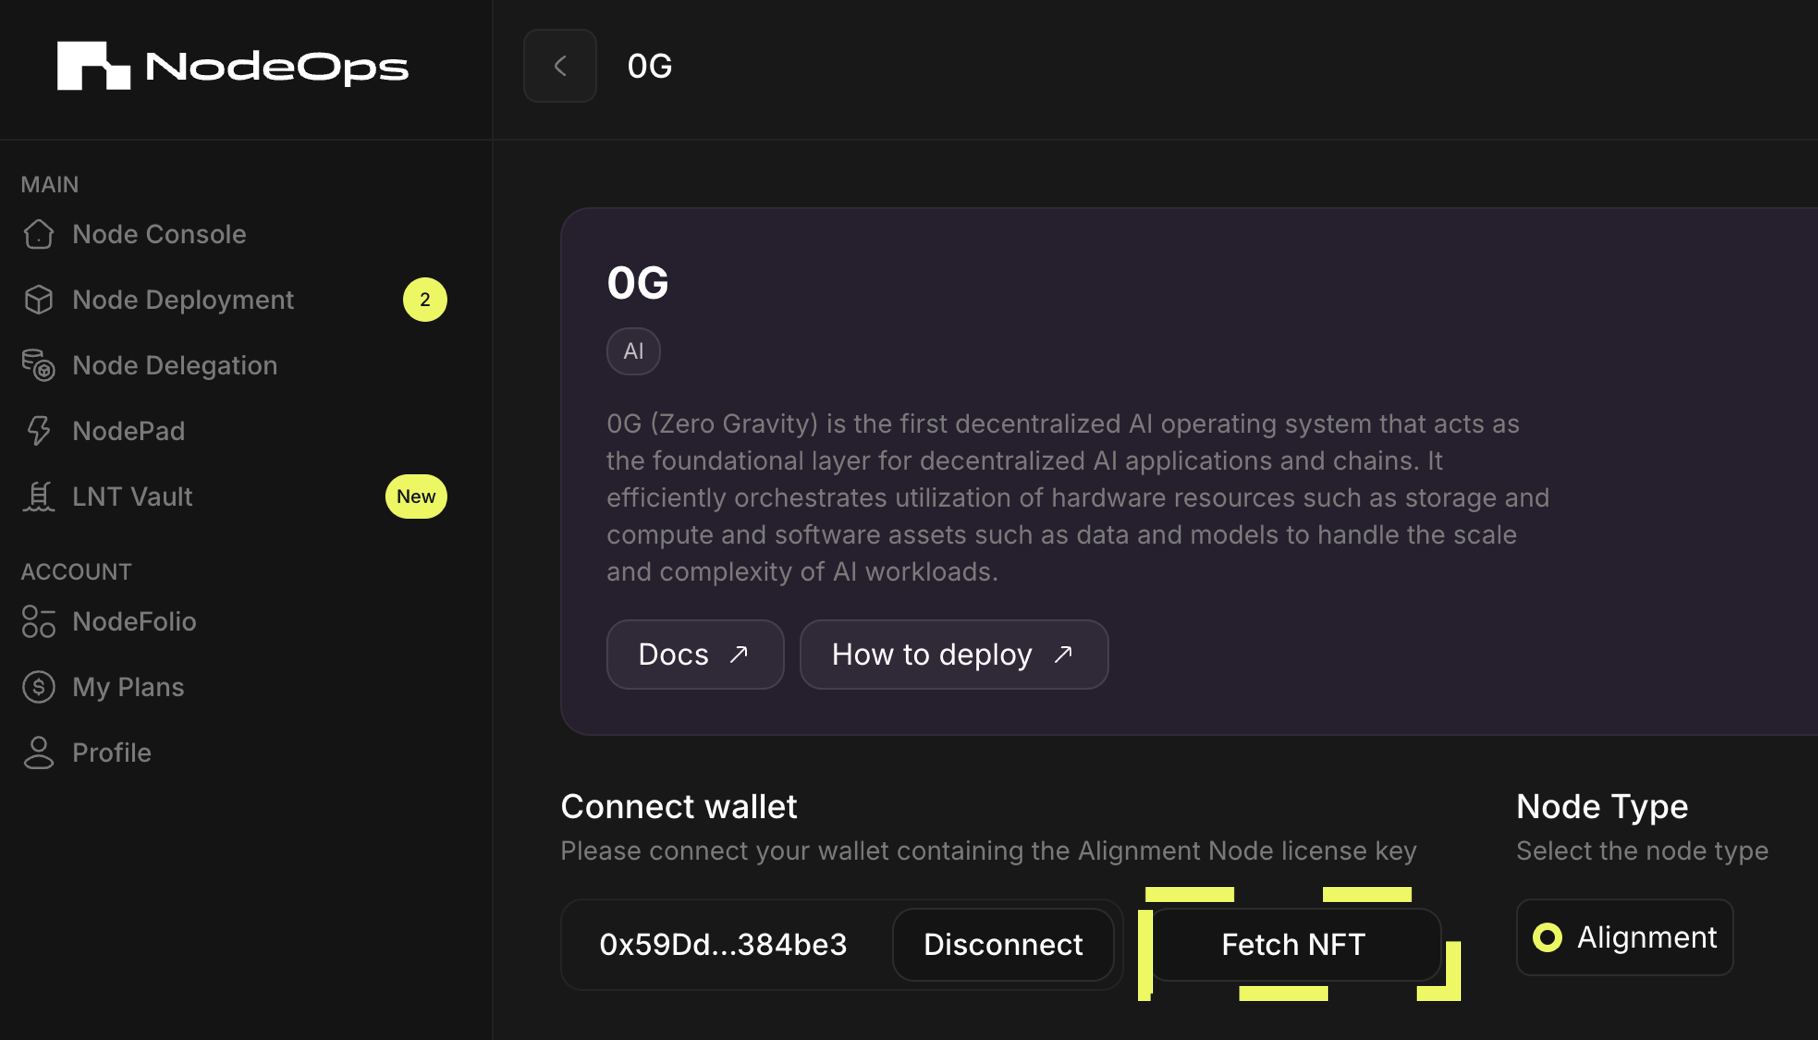Viewport: 1818px width, 1040px height.
Task: Click the Node Deployment notification badge
Action: coord(426,299)
